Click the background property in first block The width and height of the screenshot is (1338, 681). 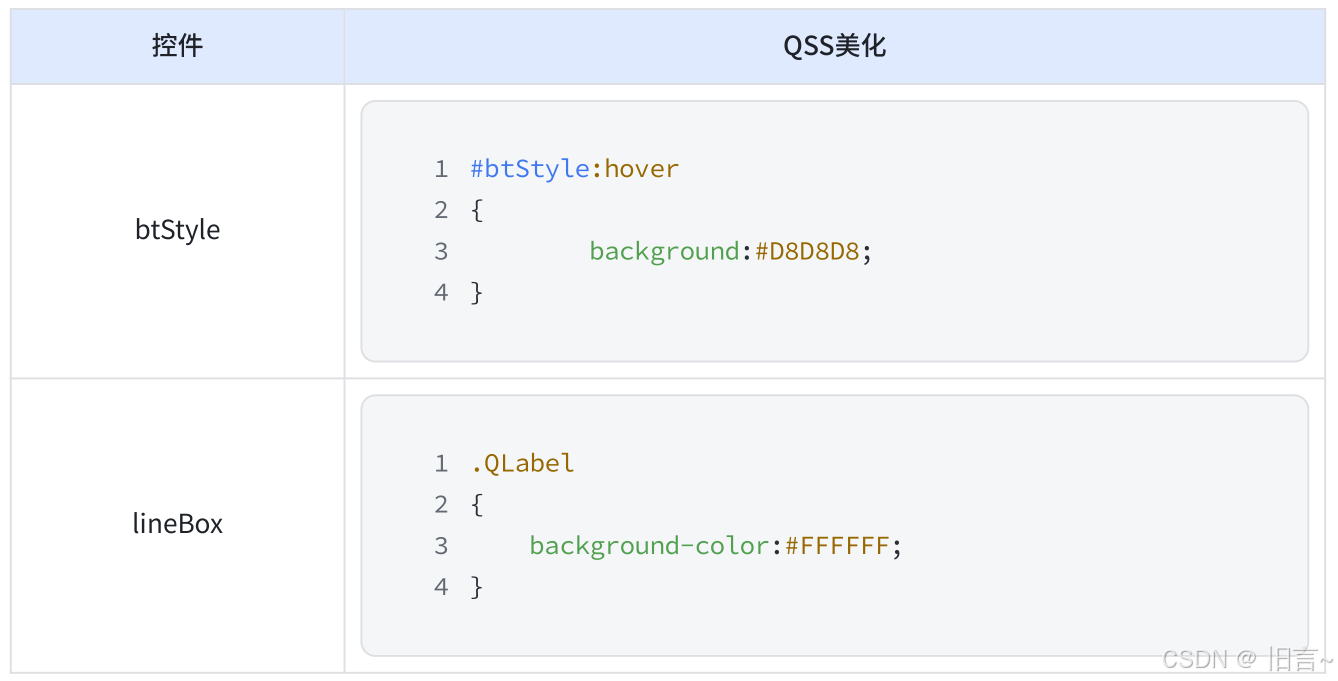664,251
